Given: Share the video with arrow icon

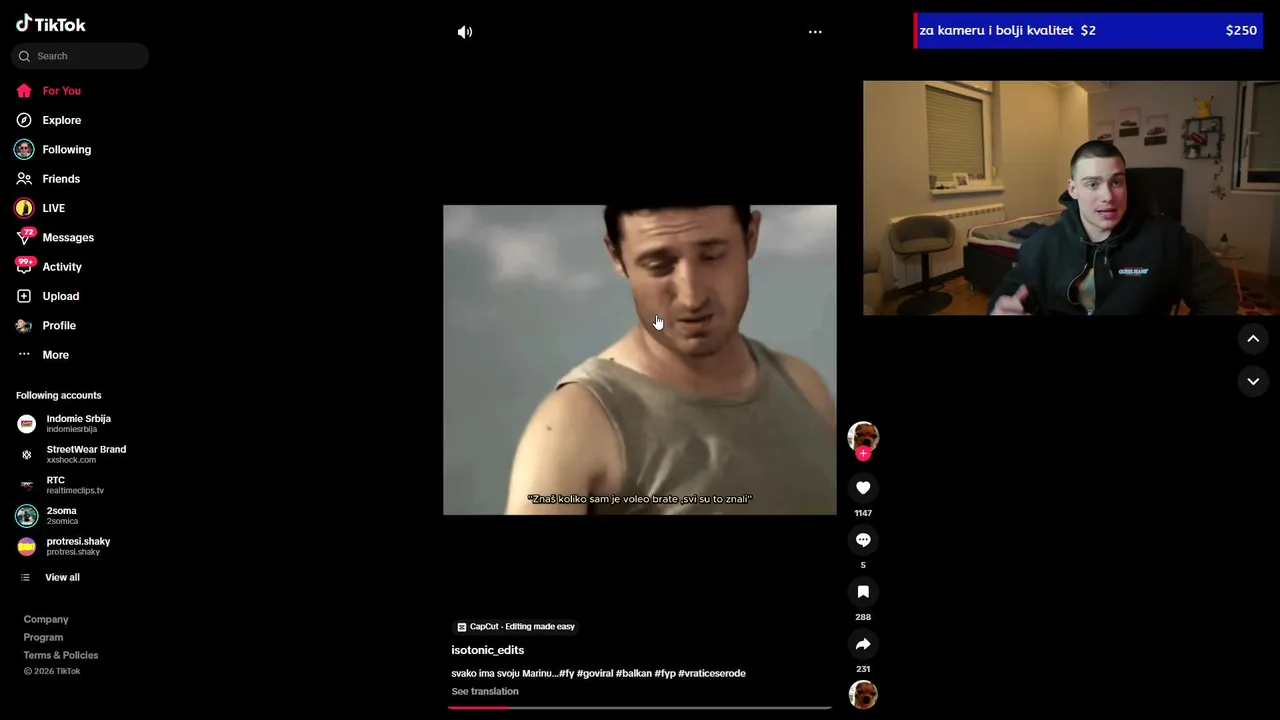Looking at the screenshot, I should click(863, 644).
